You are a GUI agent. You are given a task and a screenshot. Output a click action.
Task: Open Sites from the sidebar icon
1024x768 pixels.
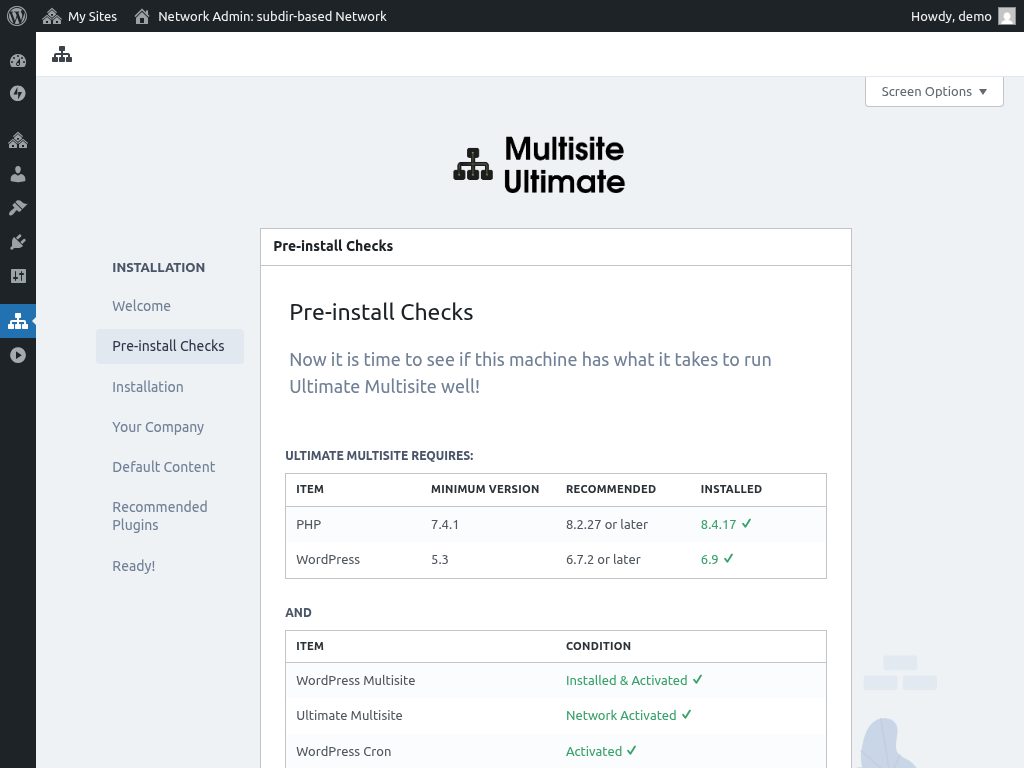coord(18,140)
